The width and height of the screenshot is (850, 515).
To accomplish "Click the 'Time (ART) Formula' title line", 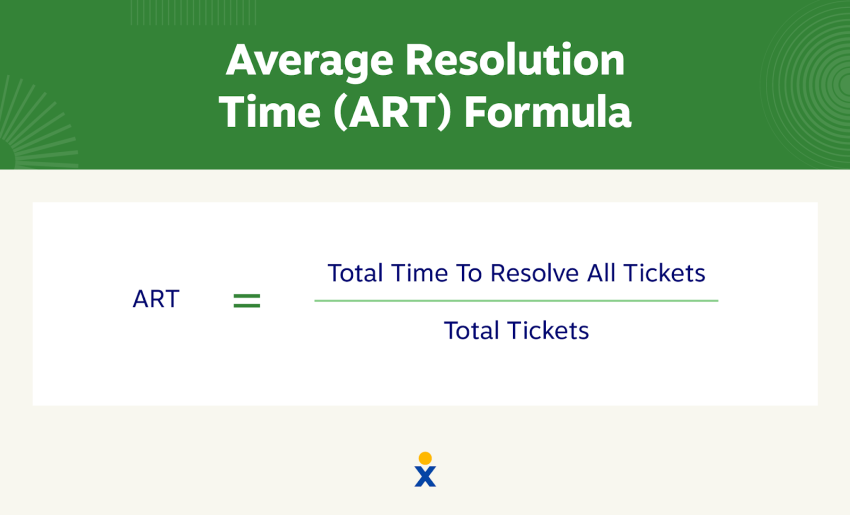I will pyautogui.click(x=425, y=112).
